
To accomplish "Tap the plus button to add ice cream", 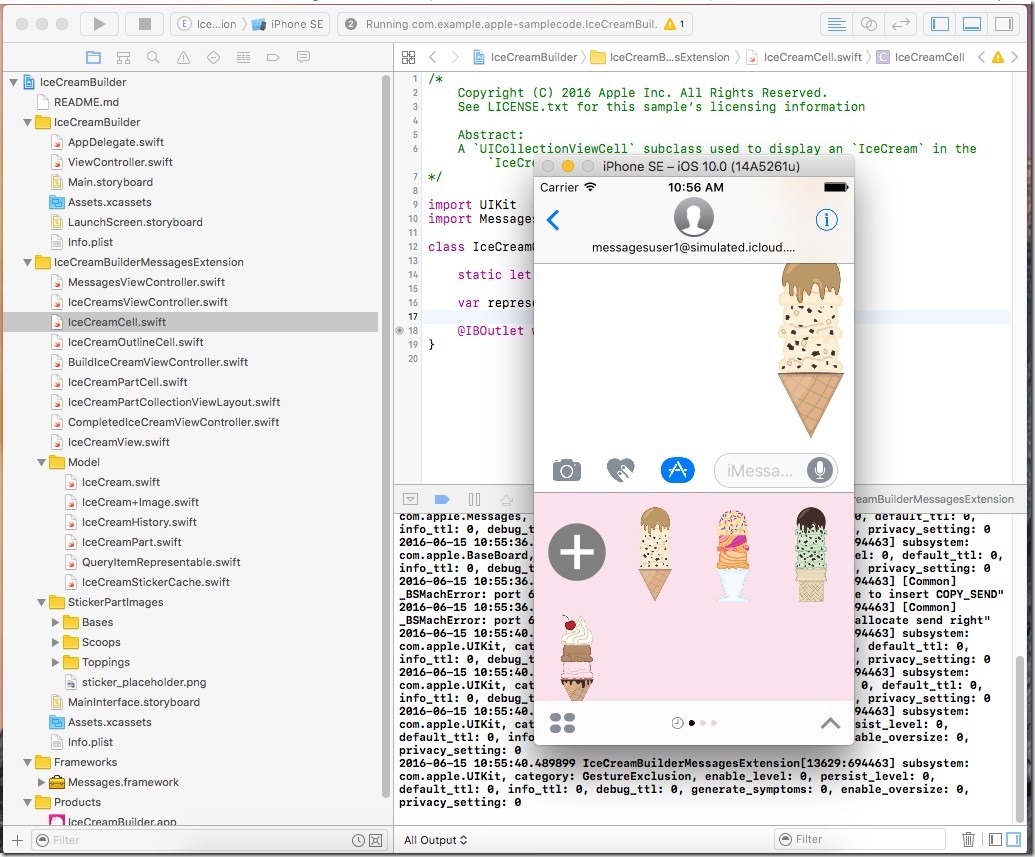I will point(577,552).
